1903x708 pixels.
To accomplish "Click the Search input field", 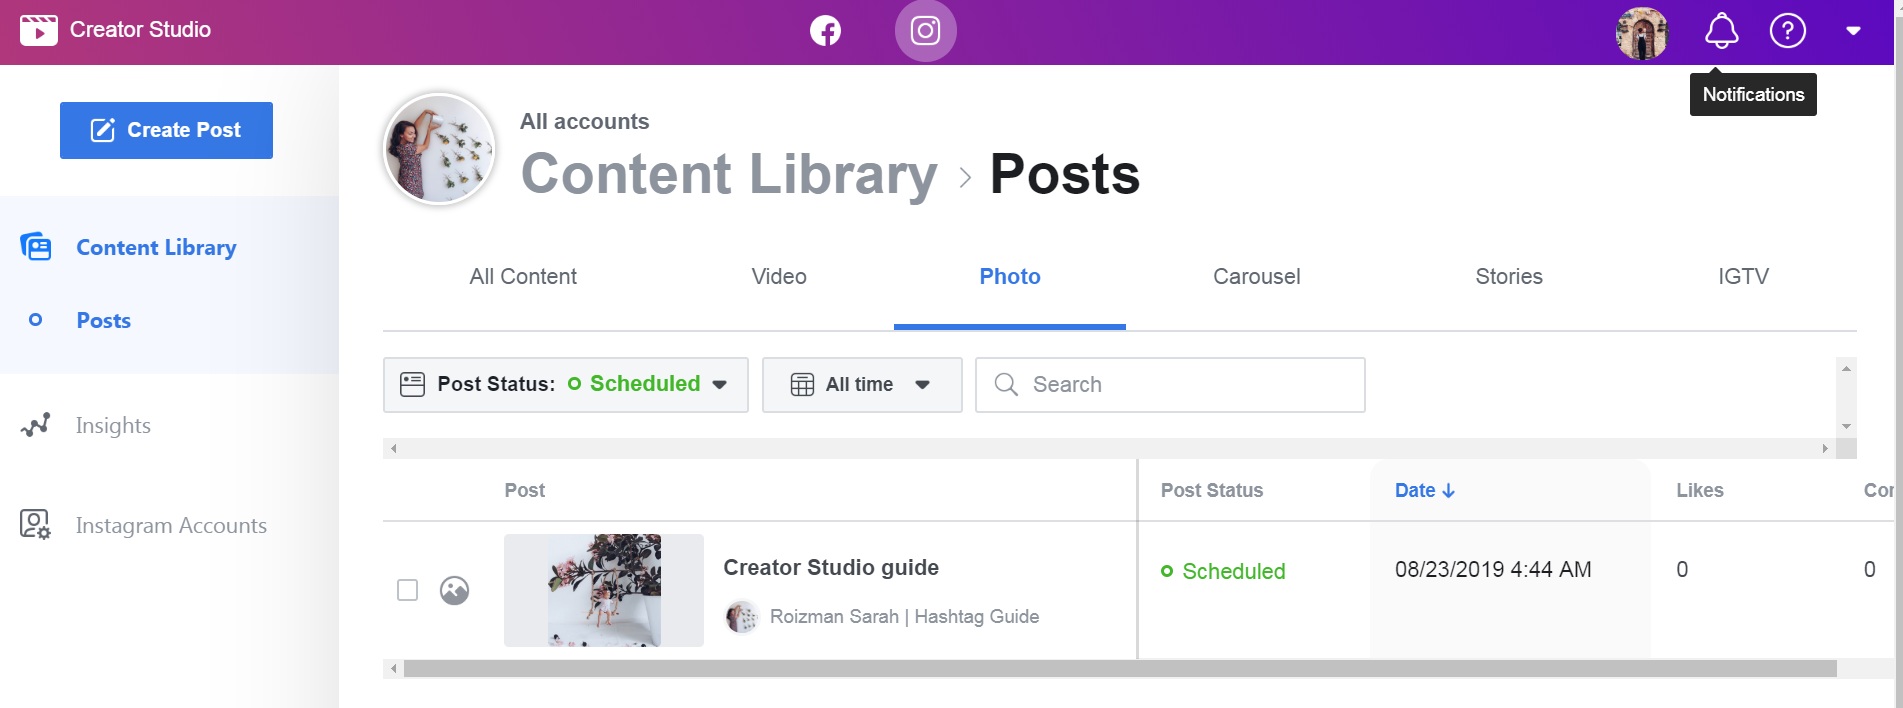I will (1170, 385).
